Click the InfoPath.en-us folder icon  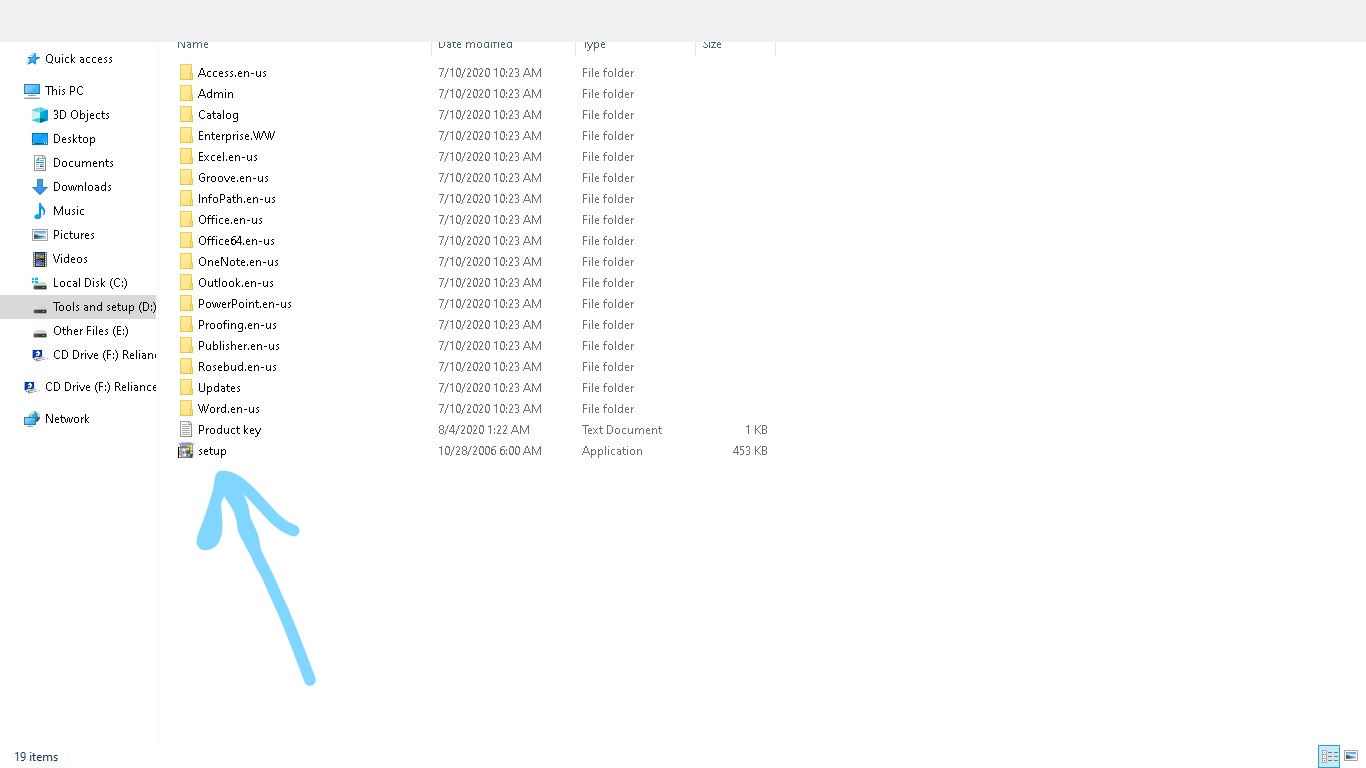(186, 199)
